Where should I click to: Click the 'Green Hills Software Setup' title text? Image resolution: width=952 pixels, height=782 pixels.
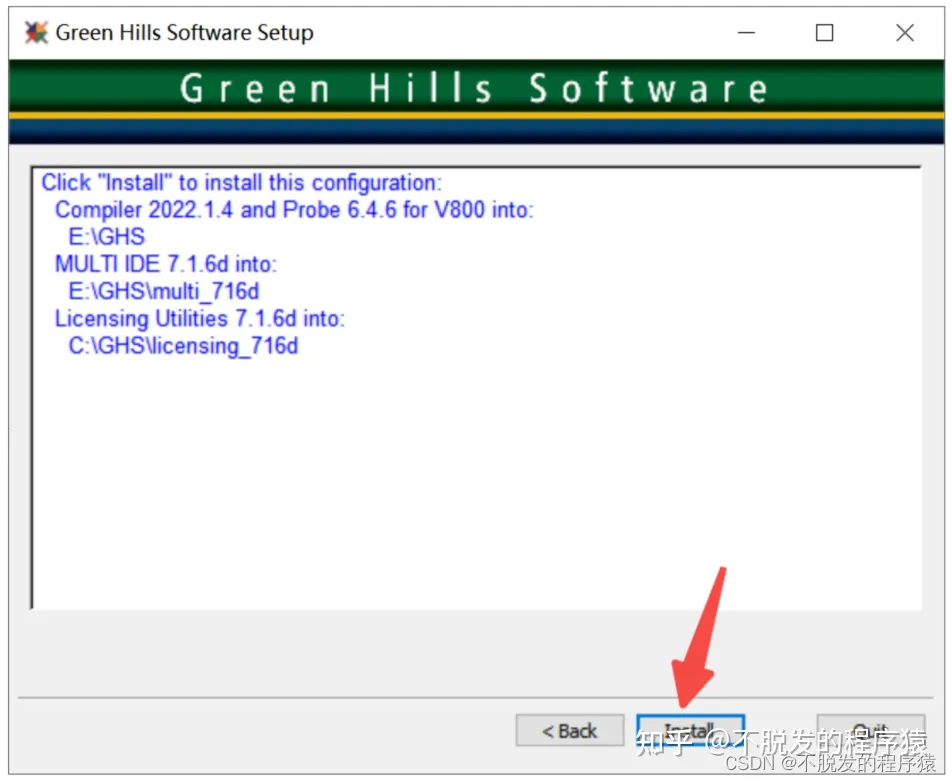(x=185, y=32)
